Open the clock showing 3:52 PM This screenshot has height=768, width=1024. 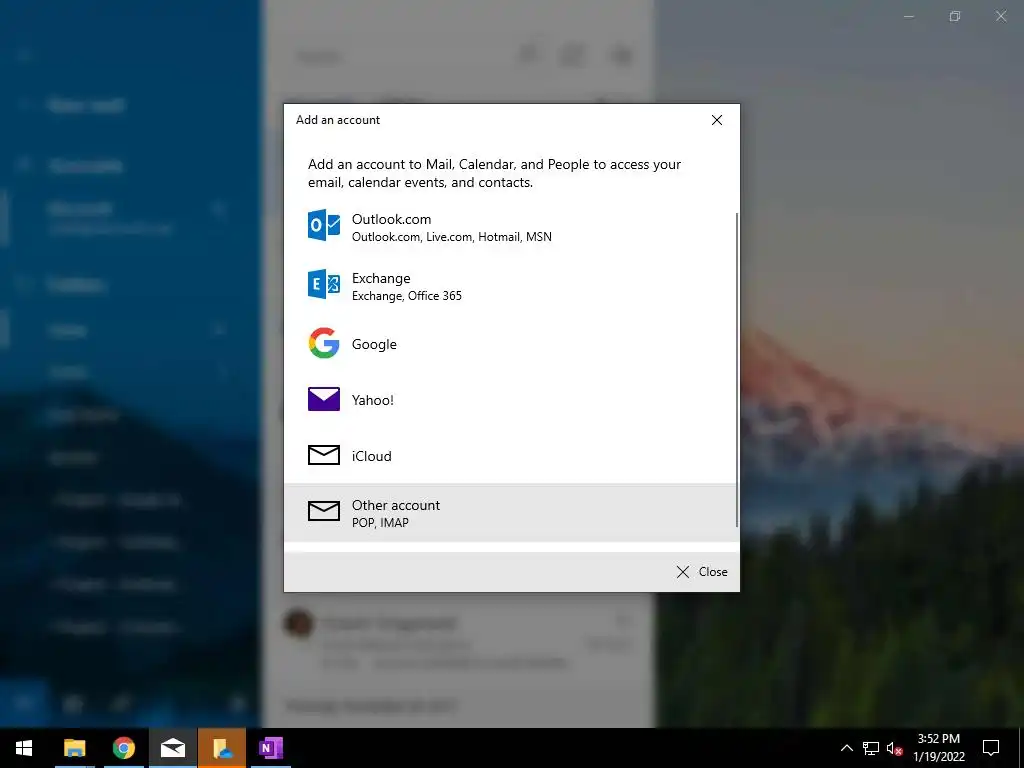pyautogui.click(x=938, y=748)
